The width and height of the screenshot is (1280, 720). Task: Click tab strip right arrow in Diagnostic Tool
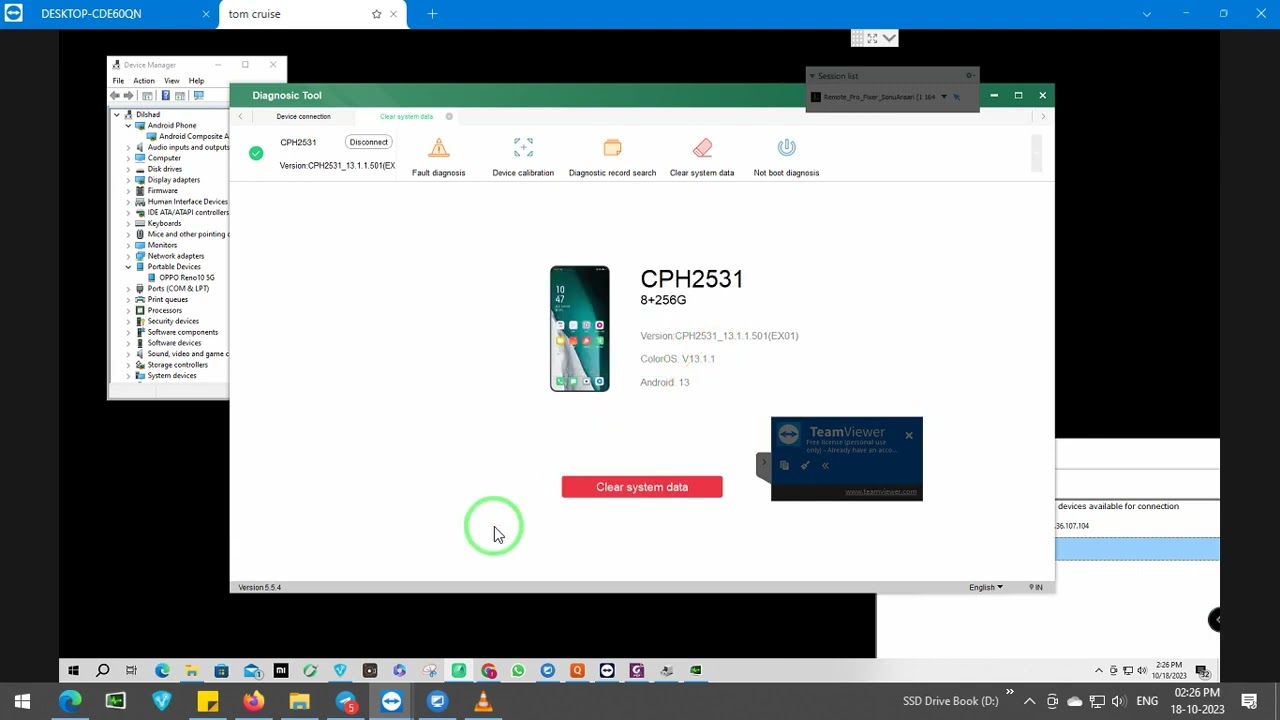tap(1043, 116)
